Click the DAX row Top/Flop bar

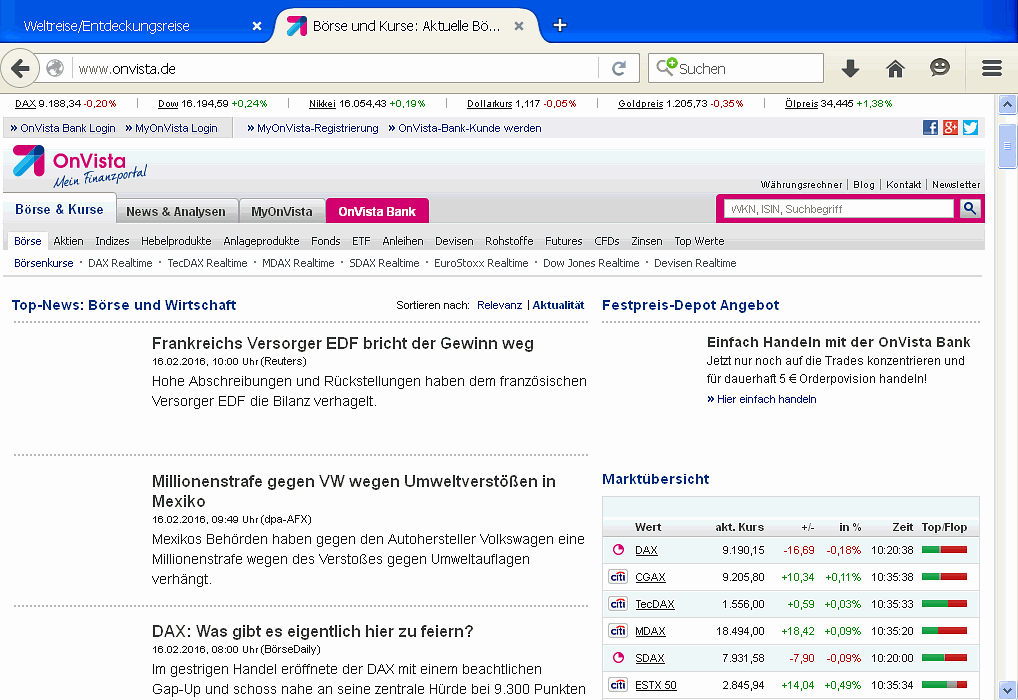coord(944,550)
